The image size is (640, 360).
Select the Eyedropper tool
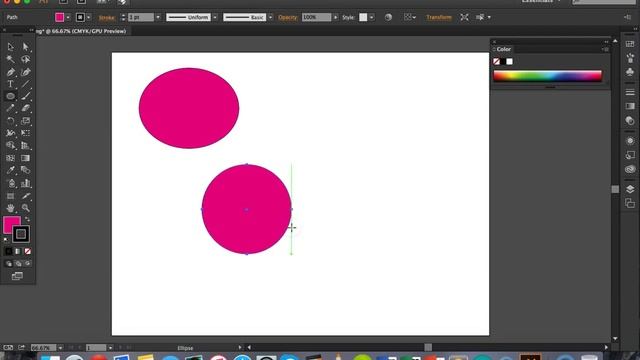(10, 170)
